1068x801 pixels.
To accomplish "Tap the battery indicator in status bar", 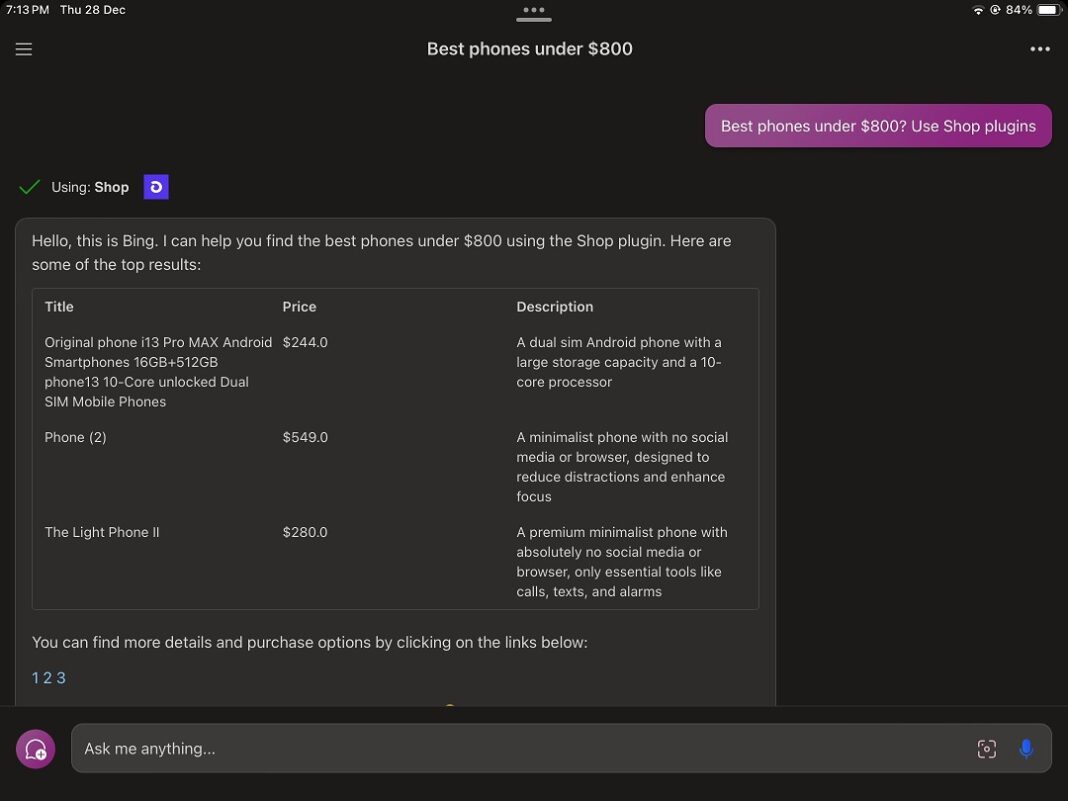I will tap(1048, 10).
